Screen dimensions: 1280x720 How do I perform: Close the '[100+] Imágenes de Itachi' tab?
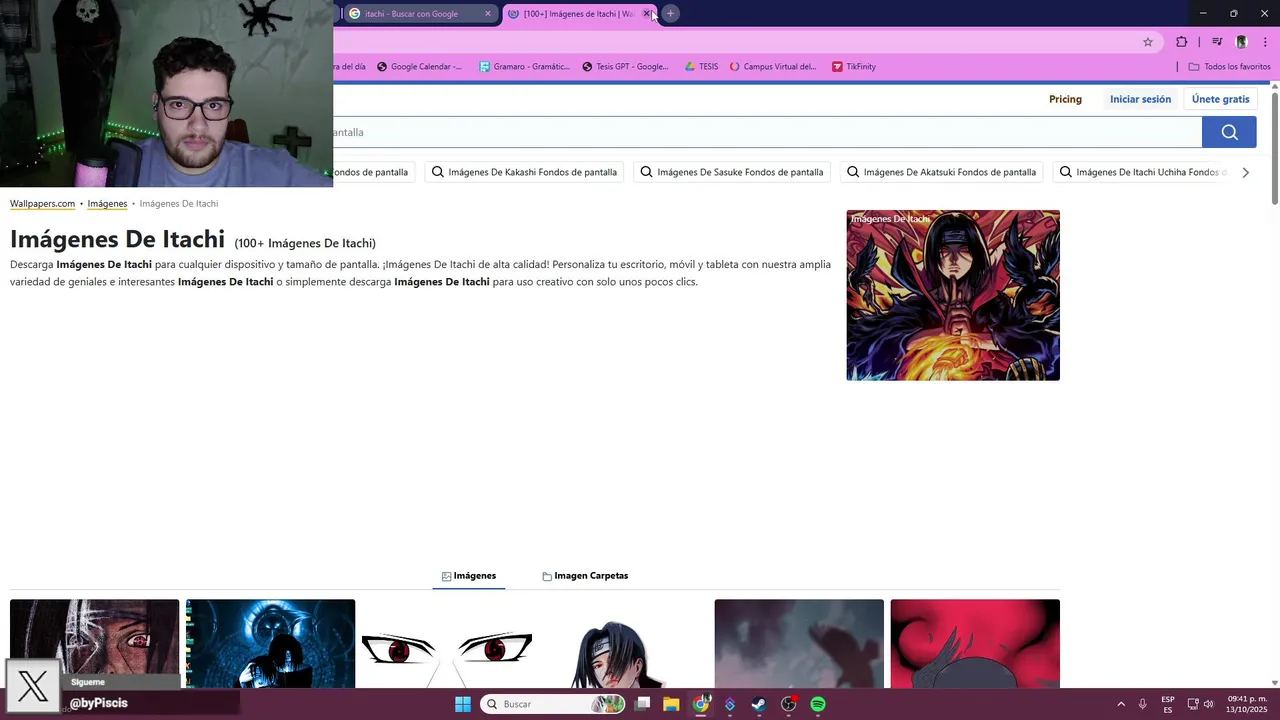tap(646, 14)
